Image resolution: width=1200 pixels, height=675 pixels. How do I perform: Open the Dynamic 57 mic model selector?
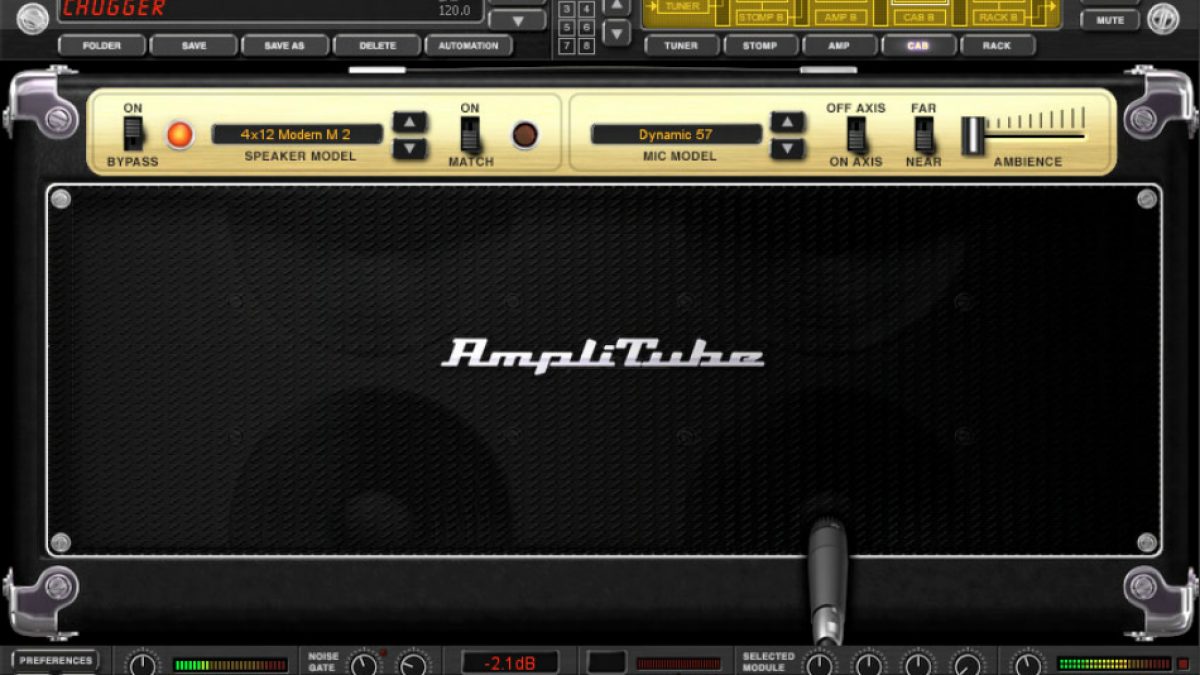[676, 135]
